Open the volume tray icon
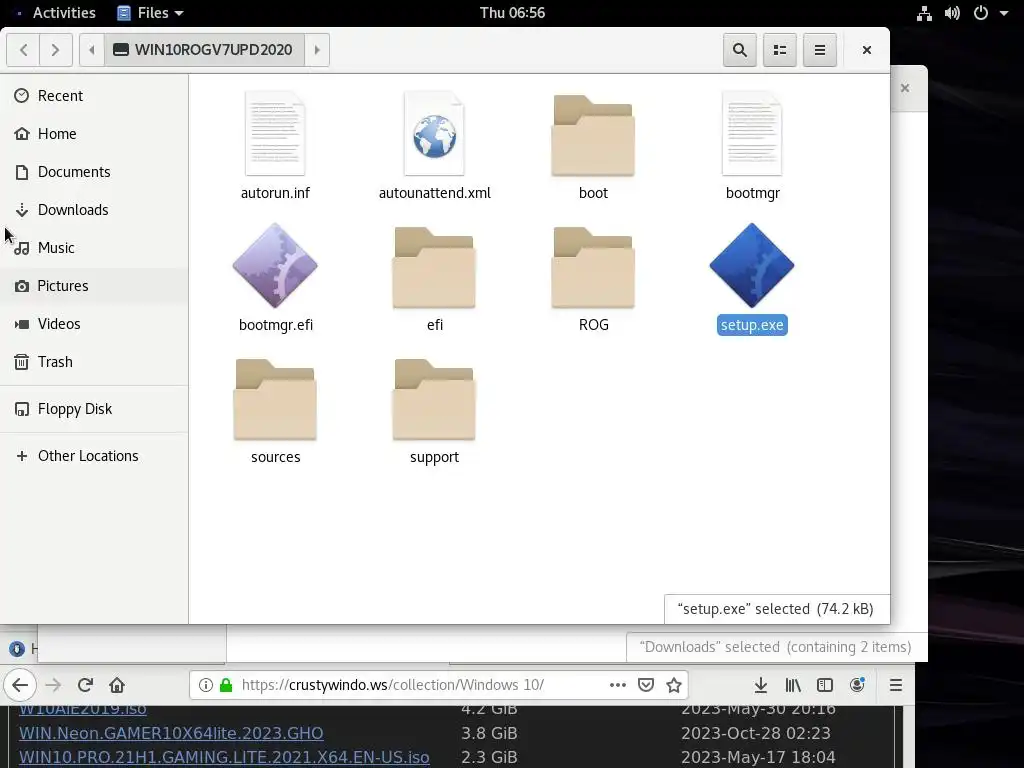The image size is (1024, 768). coord(952,13)
